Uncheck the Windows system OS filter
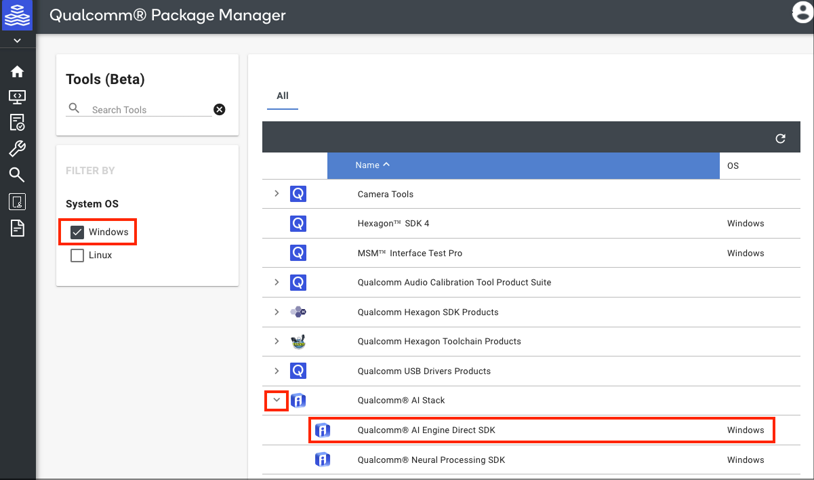 pyautogui.click(x=77, y=232)
